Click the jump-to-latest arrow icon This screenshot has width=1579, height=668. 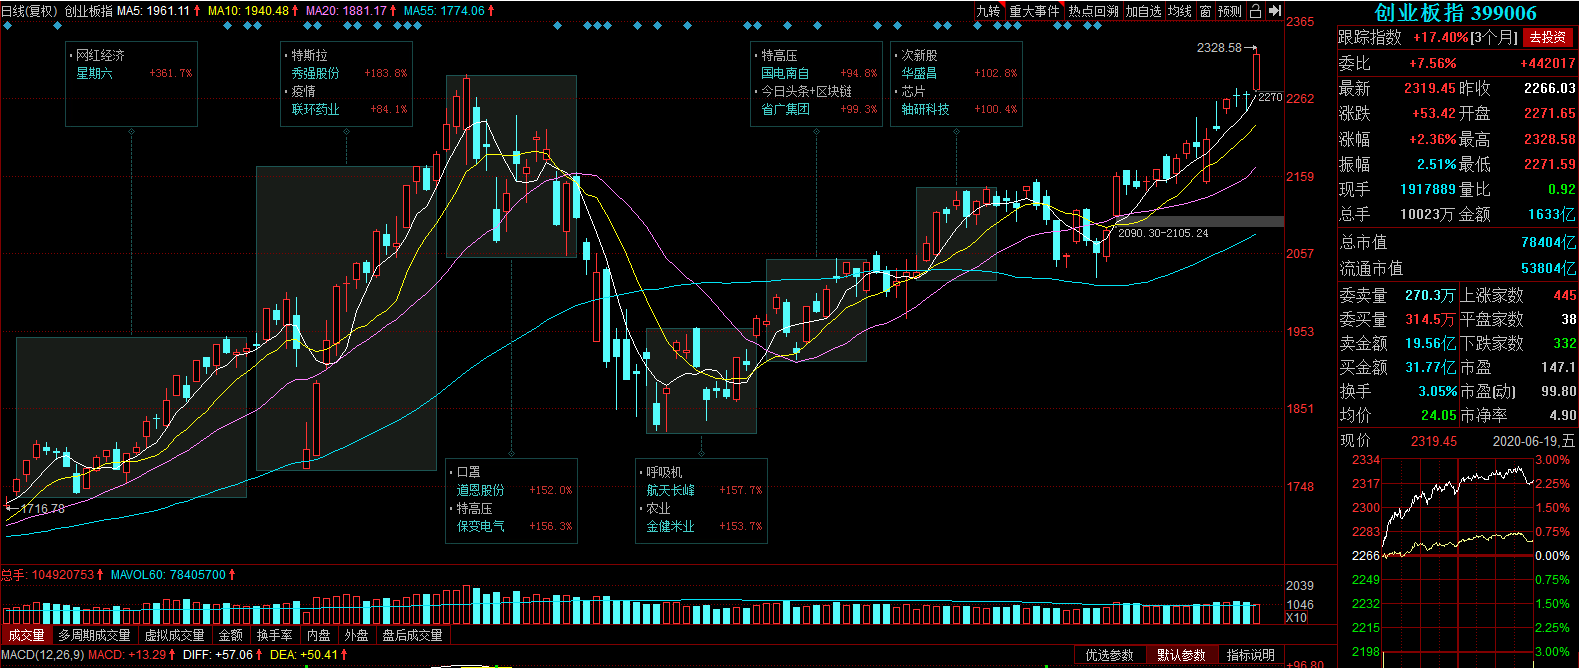(1274, 11)
